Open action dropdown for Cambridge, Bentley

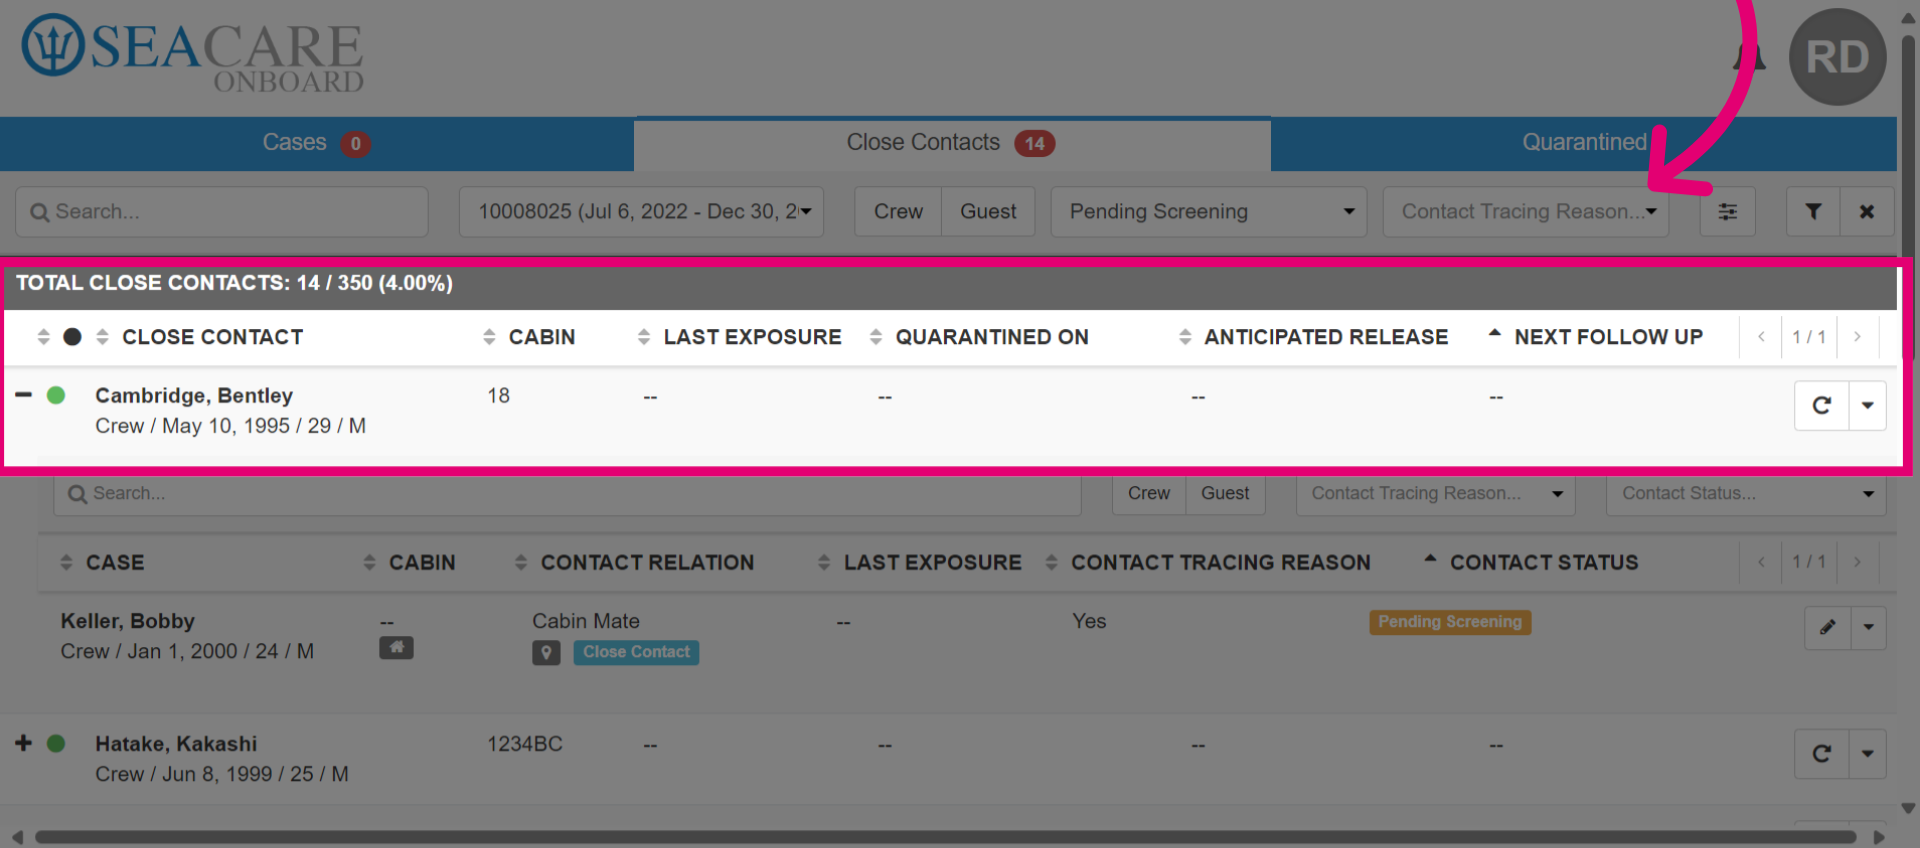pos(1867,406)
